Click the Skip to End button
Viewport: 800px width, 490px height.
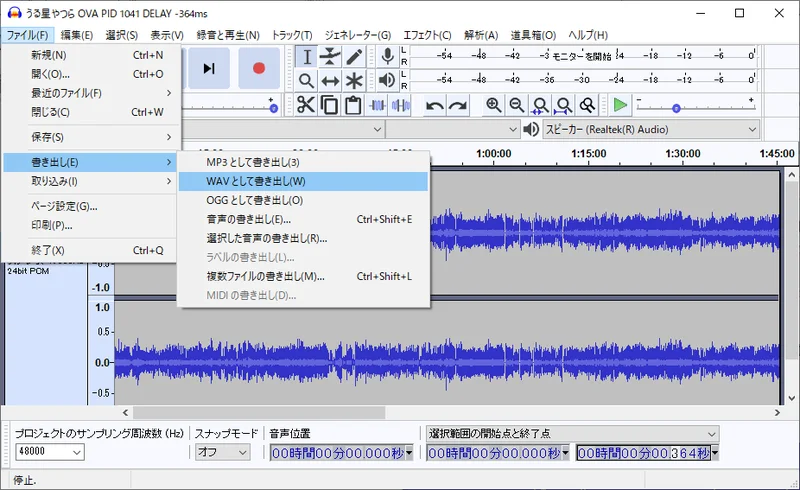coord(208,68)
